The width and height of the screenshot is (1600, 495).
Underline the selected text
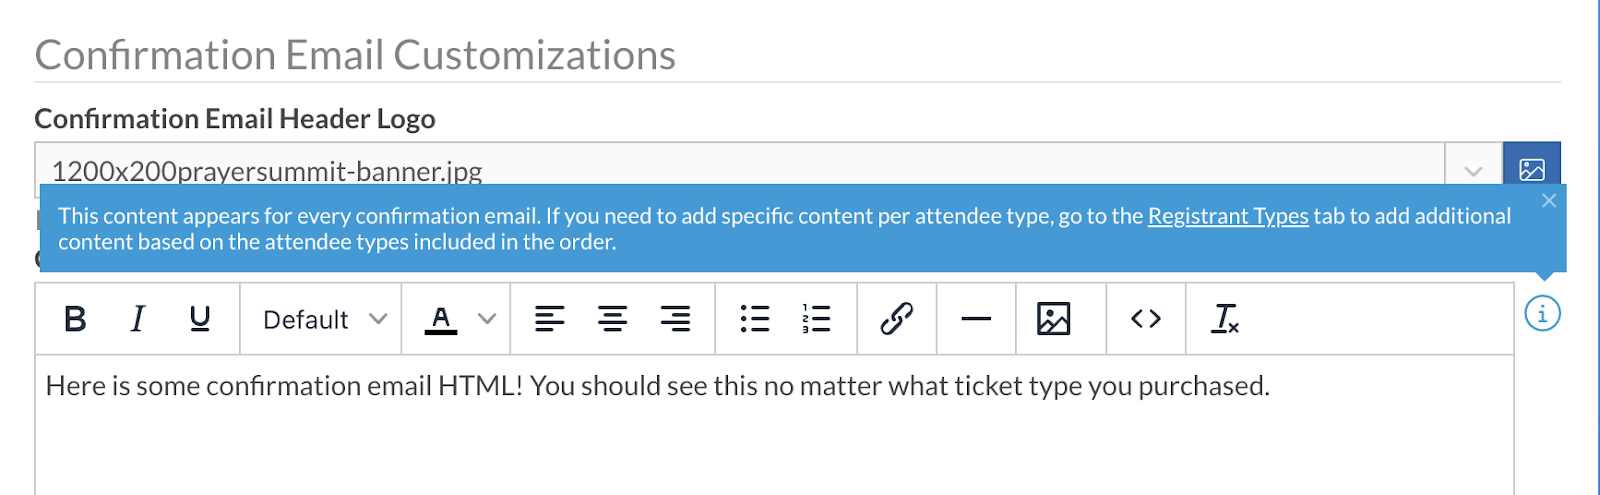200,319
